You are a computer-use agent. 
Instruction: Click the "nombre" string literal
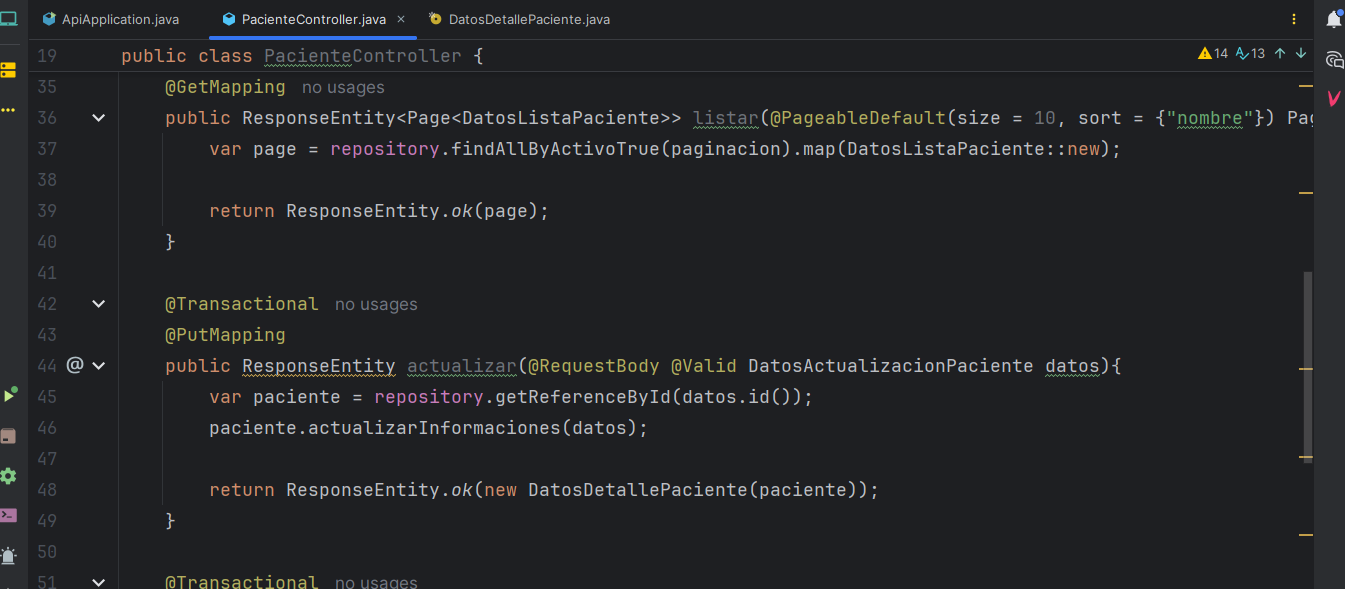pos(1210,118)
